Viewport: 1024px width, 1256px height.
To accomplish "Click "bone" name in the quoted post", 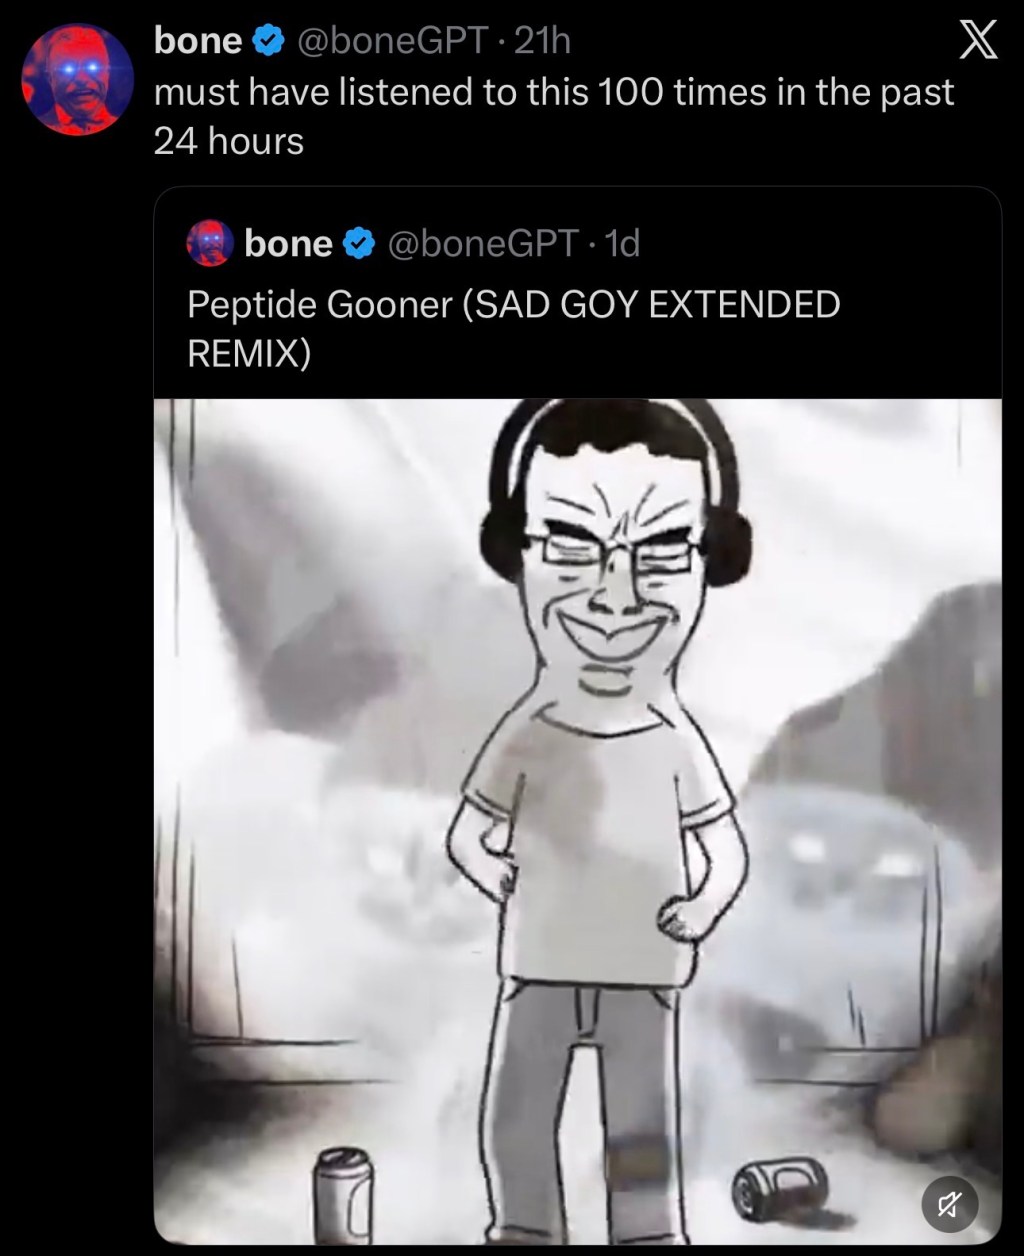I will tap(288, 243).
